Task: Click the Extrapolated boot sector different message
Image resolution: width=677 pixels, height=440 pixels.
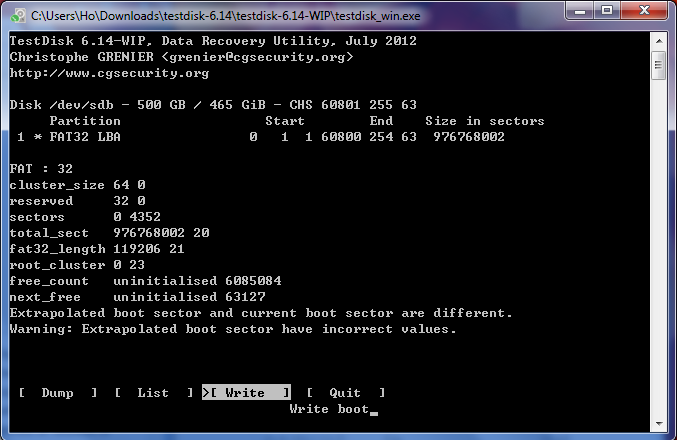Action: 261,313
